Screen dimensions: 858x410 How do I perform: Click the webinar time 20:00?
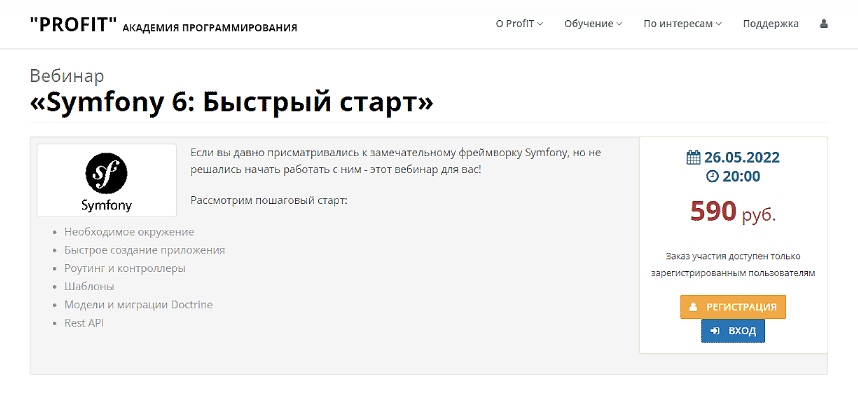[x=741, y=176]
